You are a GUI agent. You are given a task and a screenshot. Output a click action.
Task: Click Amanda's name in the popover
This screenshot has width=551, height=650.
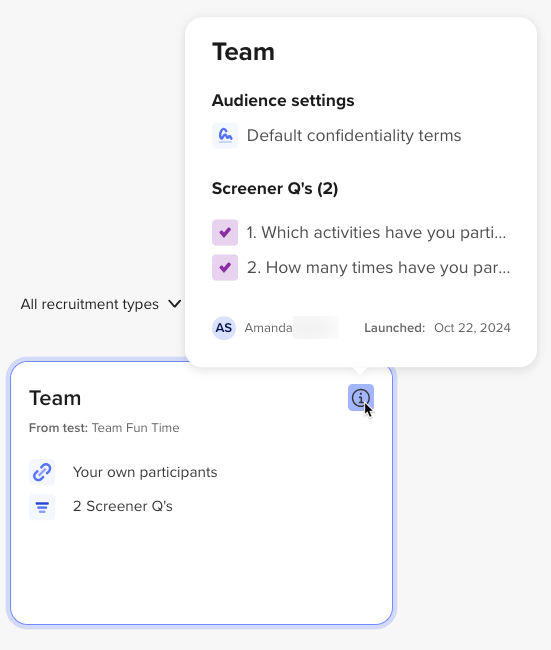click(268, 328)
